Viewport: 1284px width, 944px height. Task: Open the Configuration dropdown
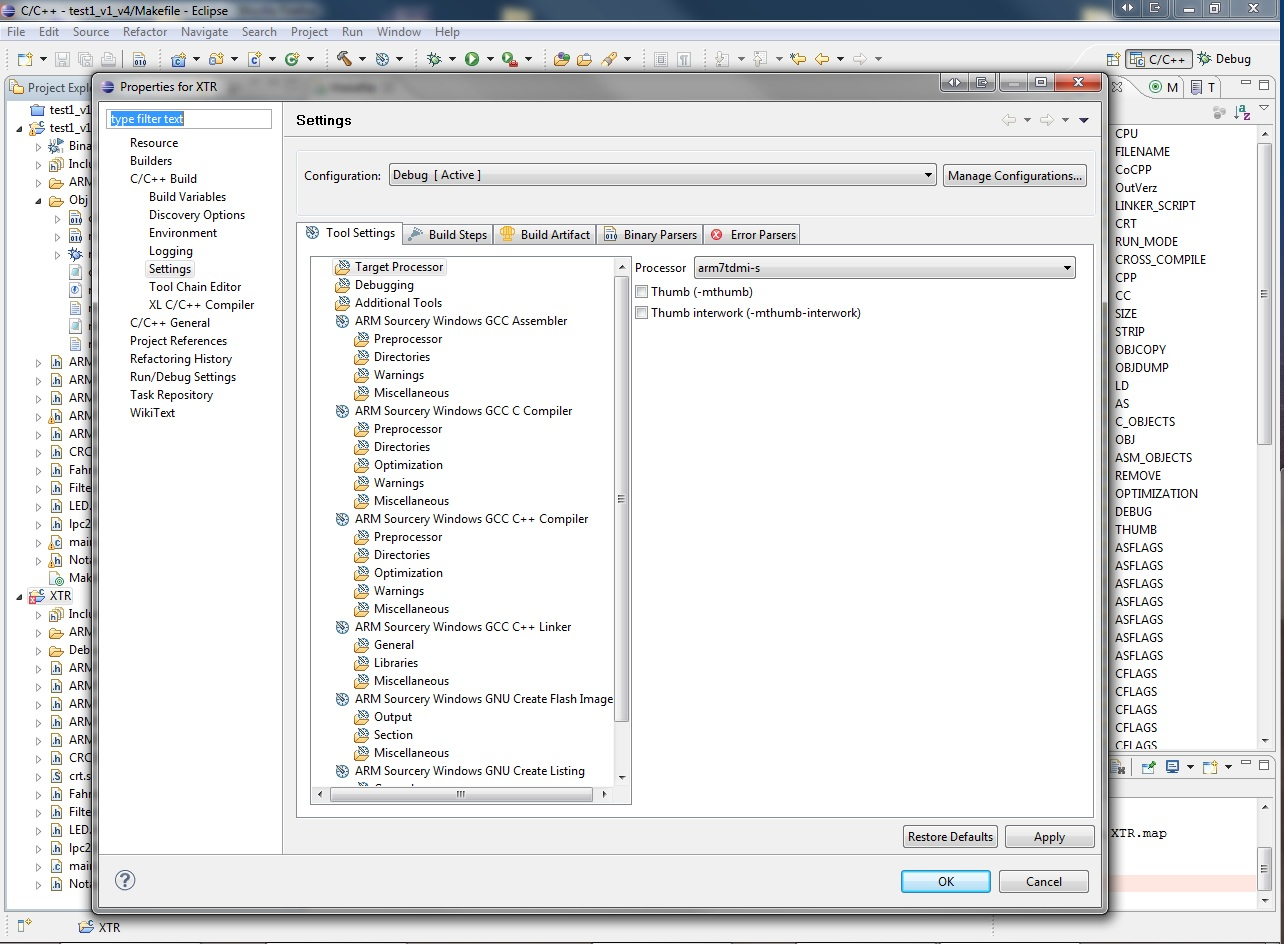coord(662,175)
